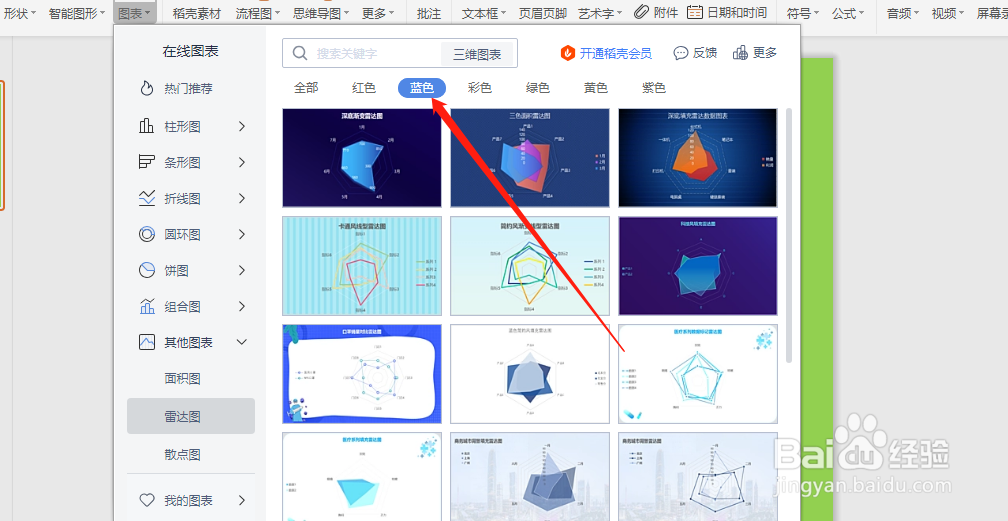Expand the 饼图 category chevron
1008x521 pixels.
pyautogui.click(x=242, y=271)
